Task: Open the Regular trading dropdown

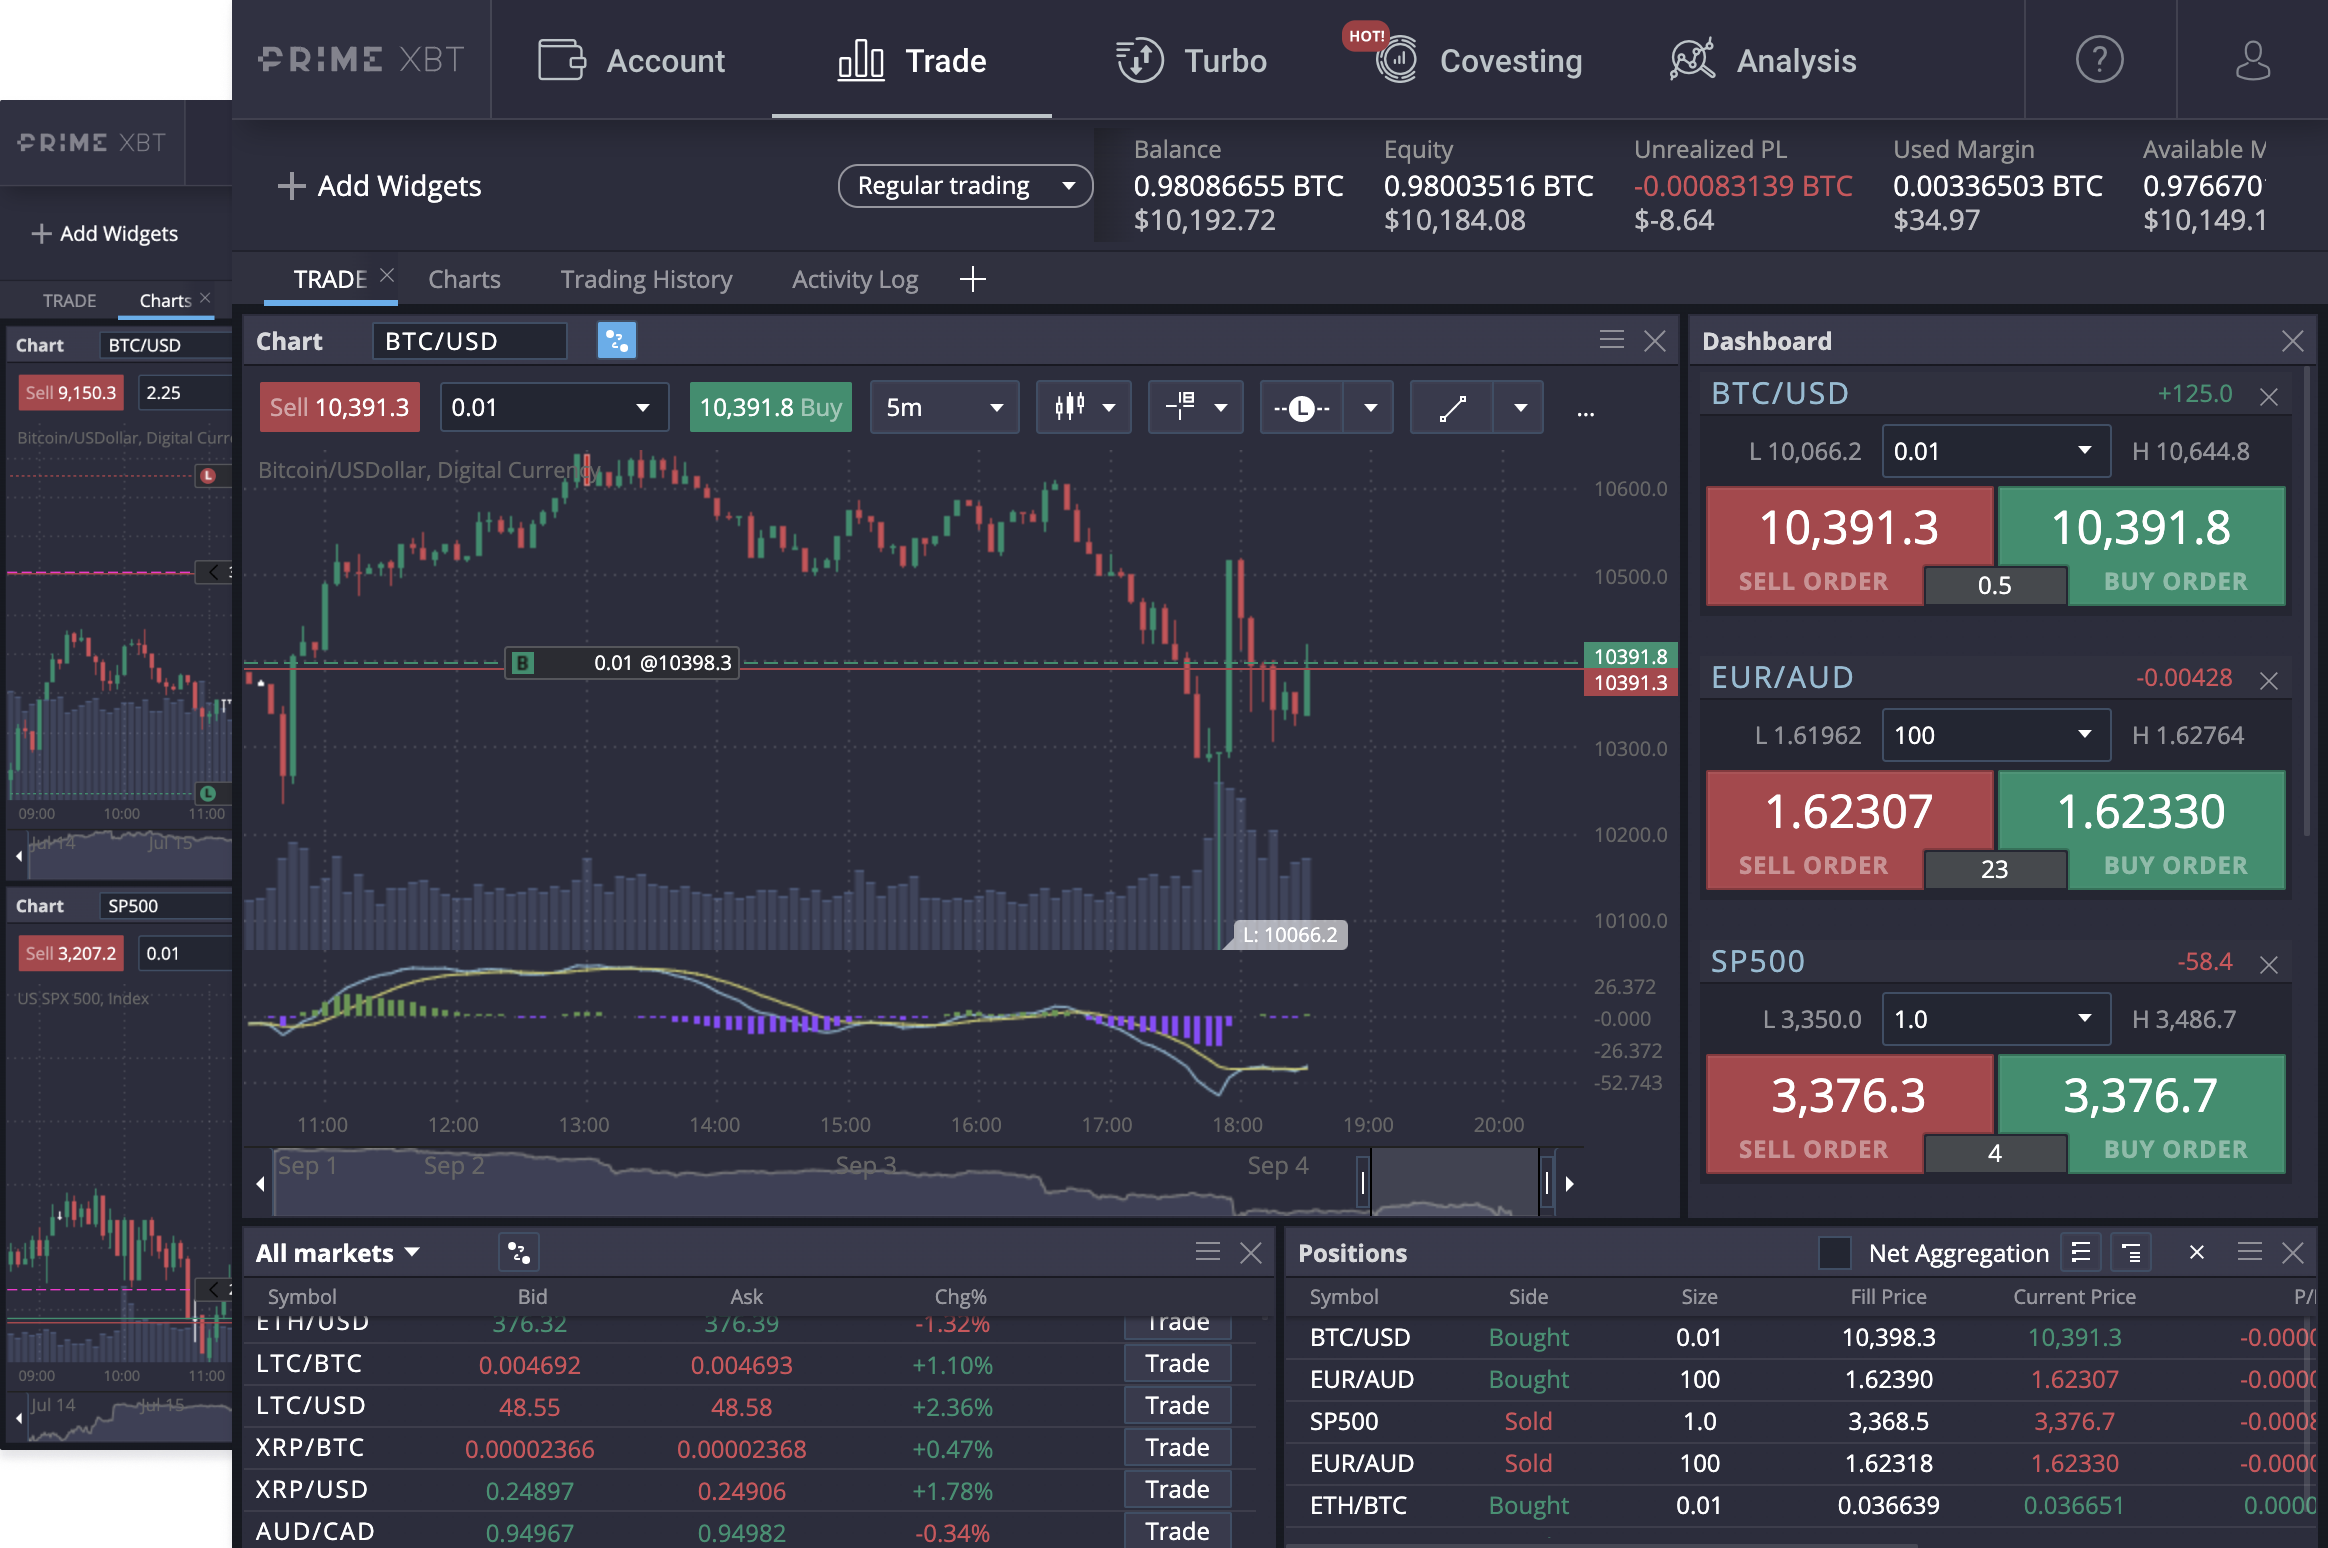Action: [963, 186]
